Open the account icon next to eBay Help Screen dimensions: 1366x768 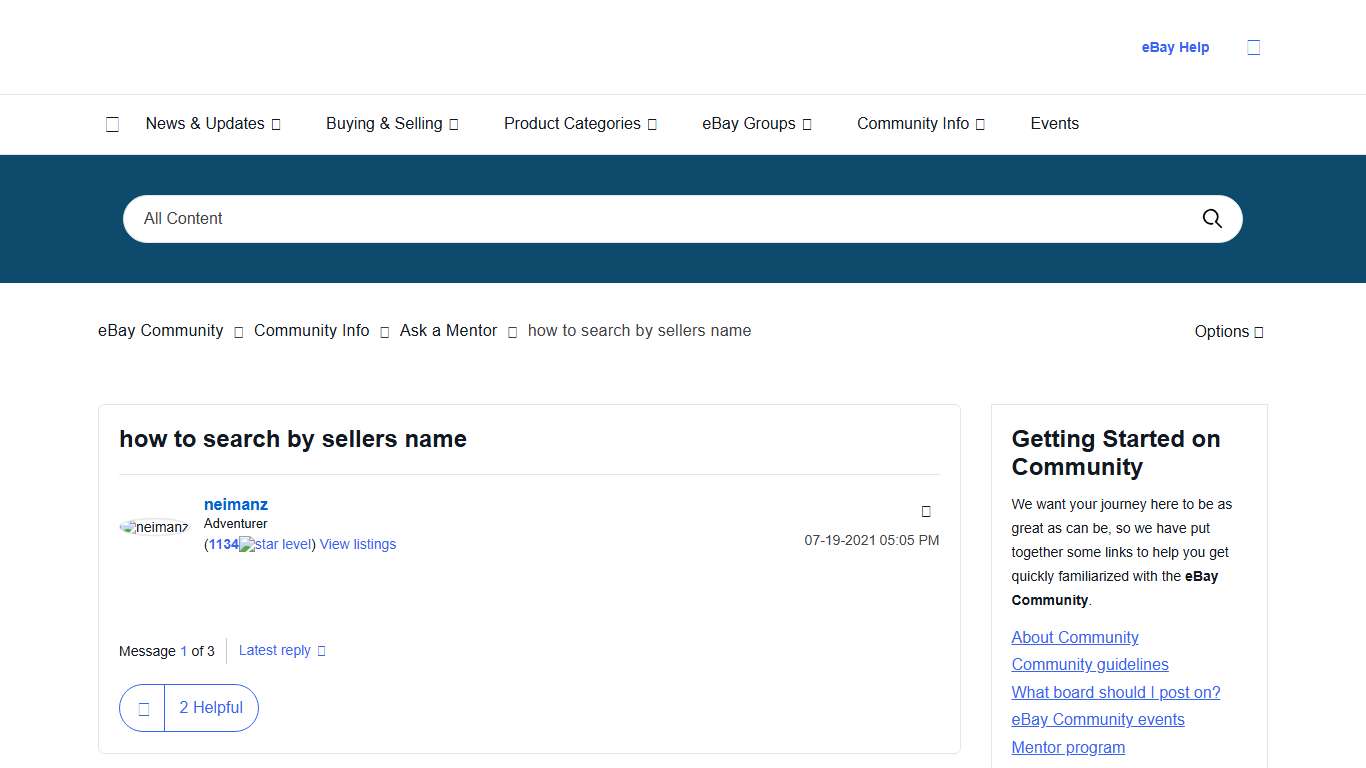point(1253,46)
